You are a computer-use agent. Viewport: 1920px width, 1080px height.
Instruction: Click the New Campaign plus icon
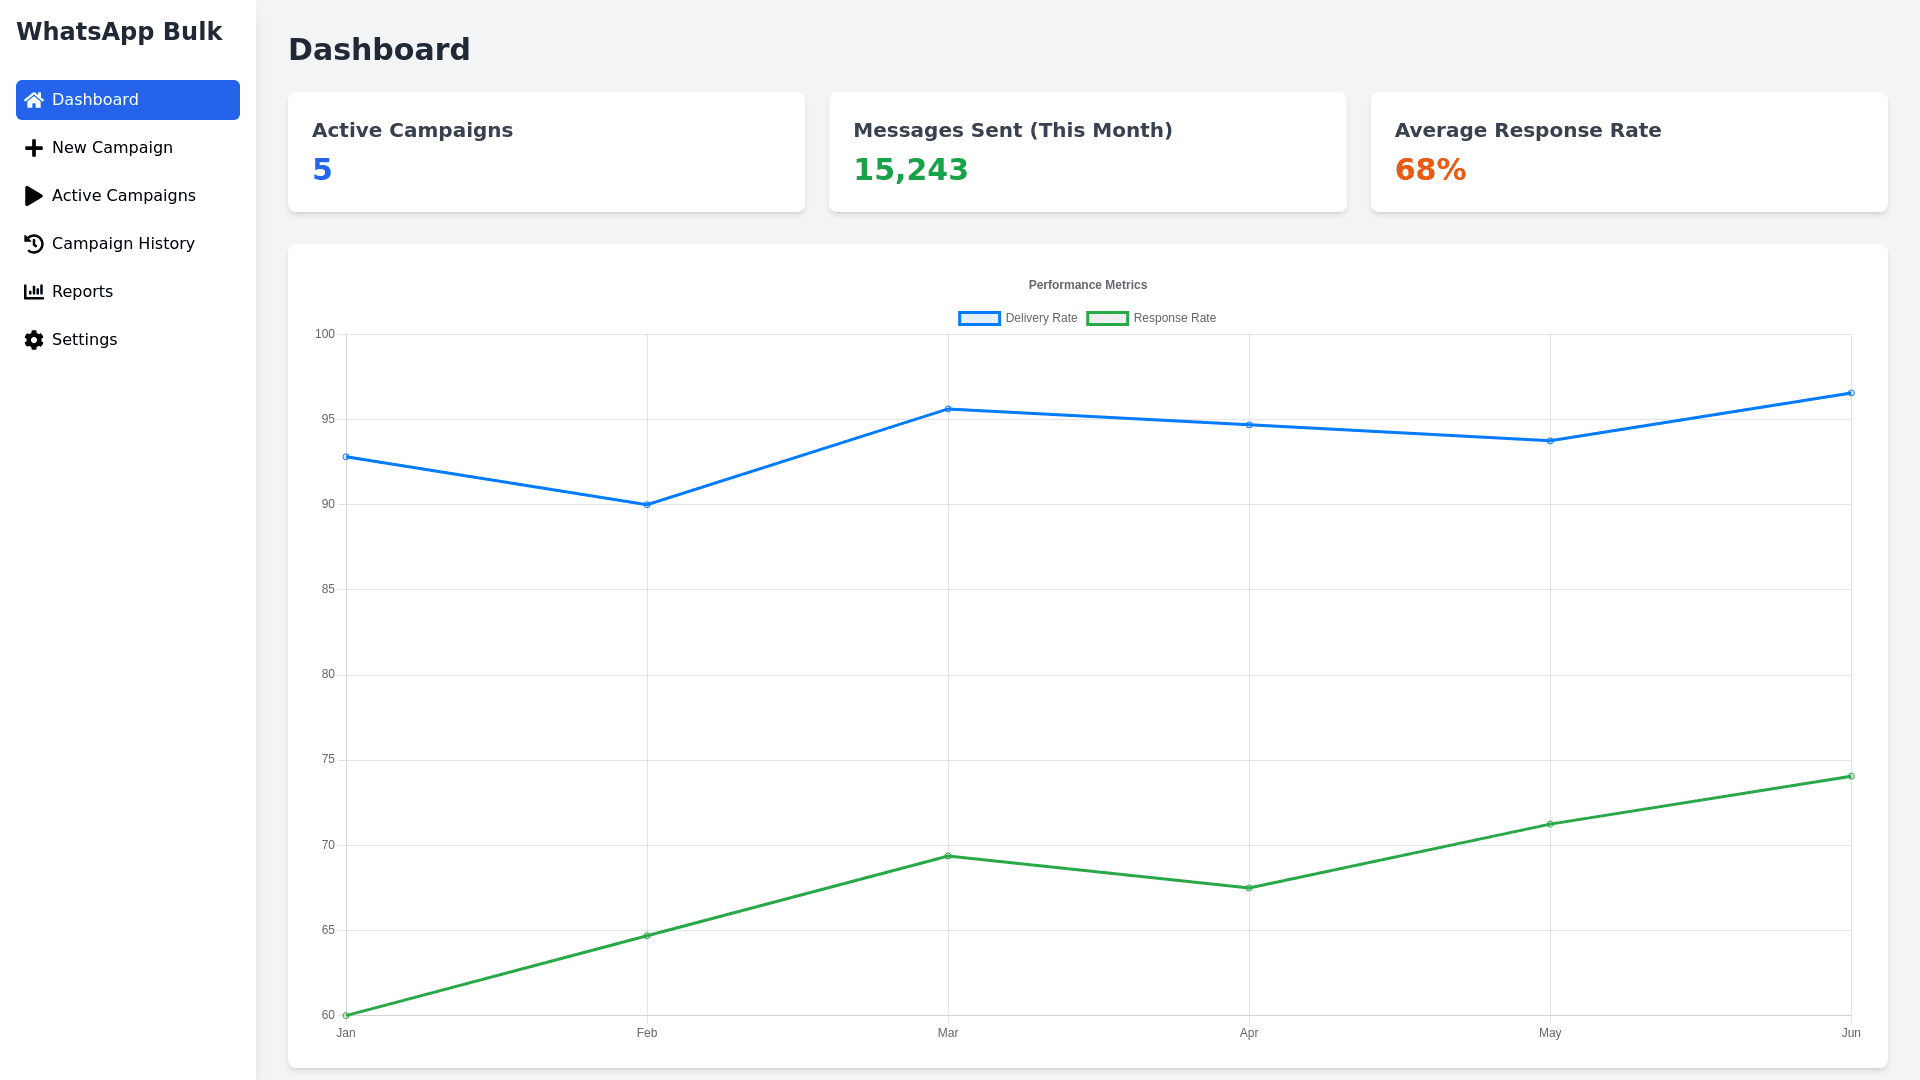click(34, 148)
